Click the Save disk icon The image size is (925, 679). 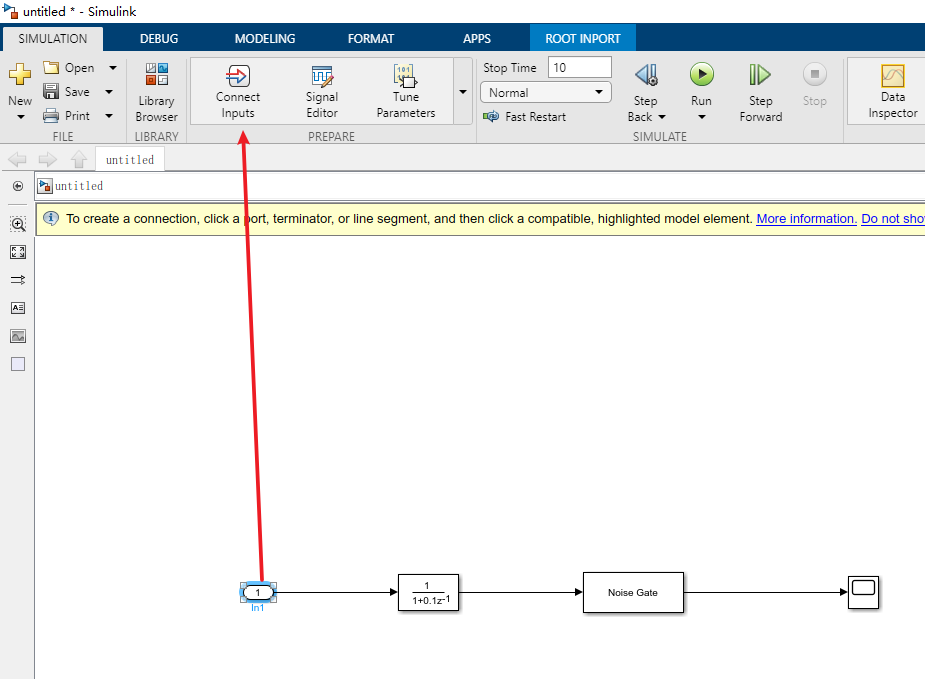(51, 91)
